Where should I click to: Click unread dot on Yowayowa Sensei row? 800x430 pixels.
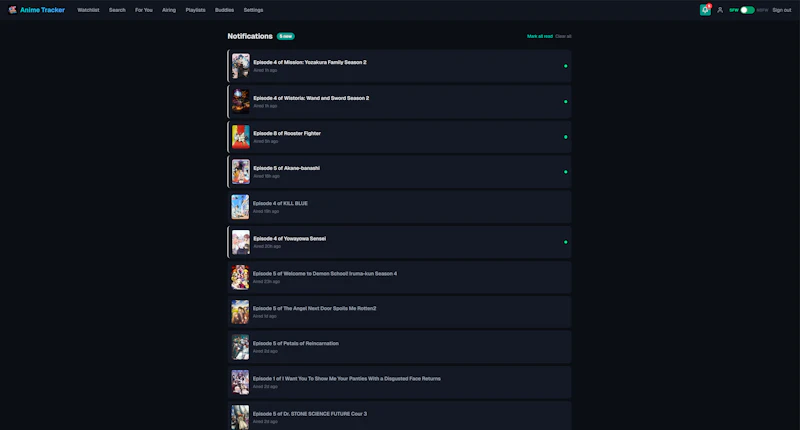tap(565, 242)
